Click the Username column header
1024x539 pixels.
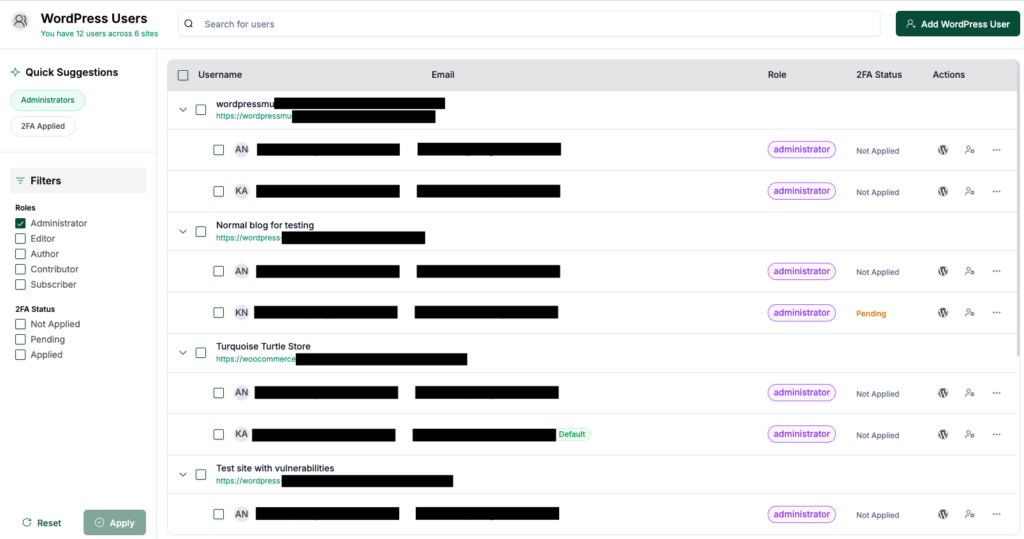220,75
